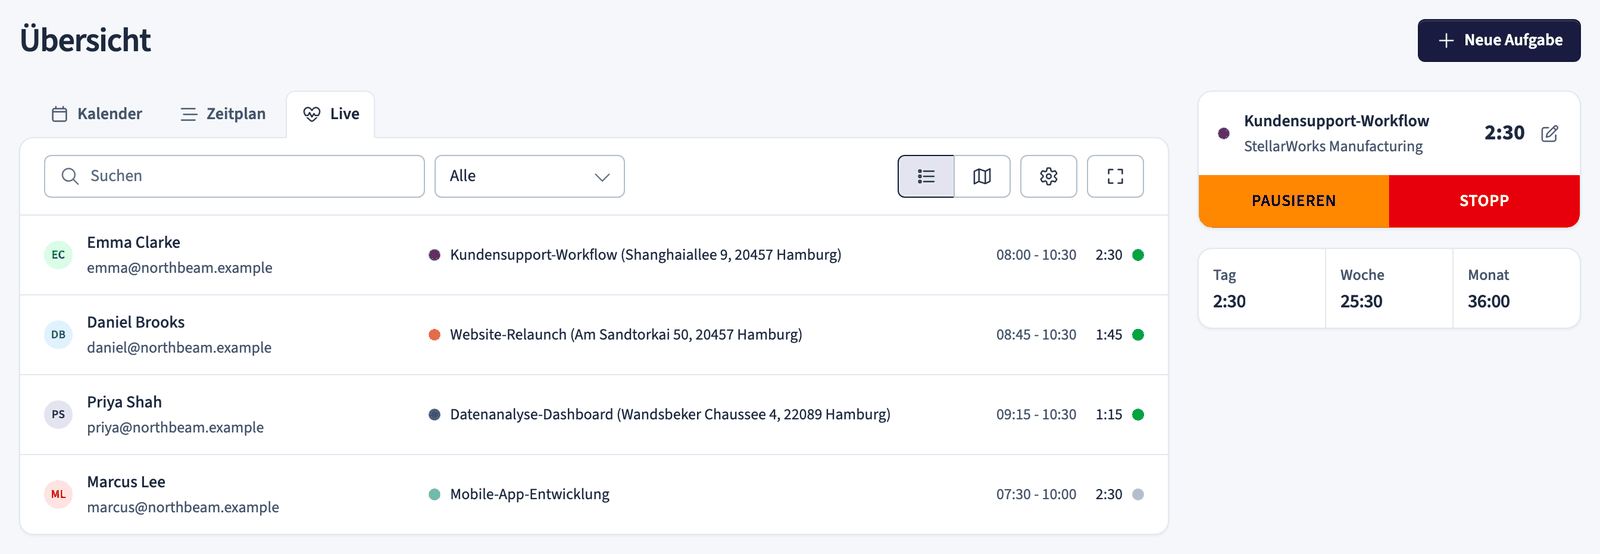Click purple project dot for Kundensupport-Workflow row

point(434,255)
